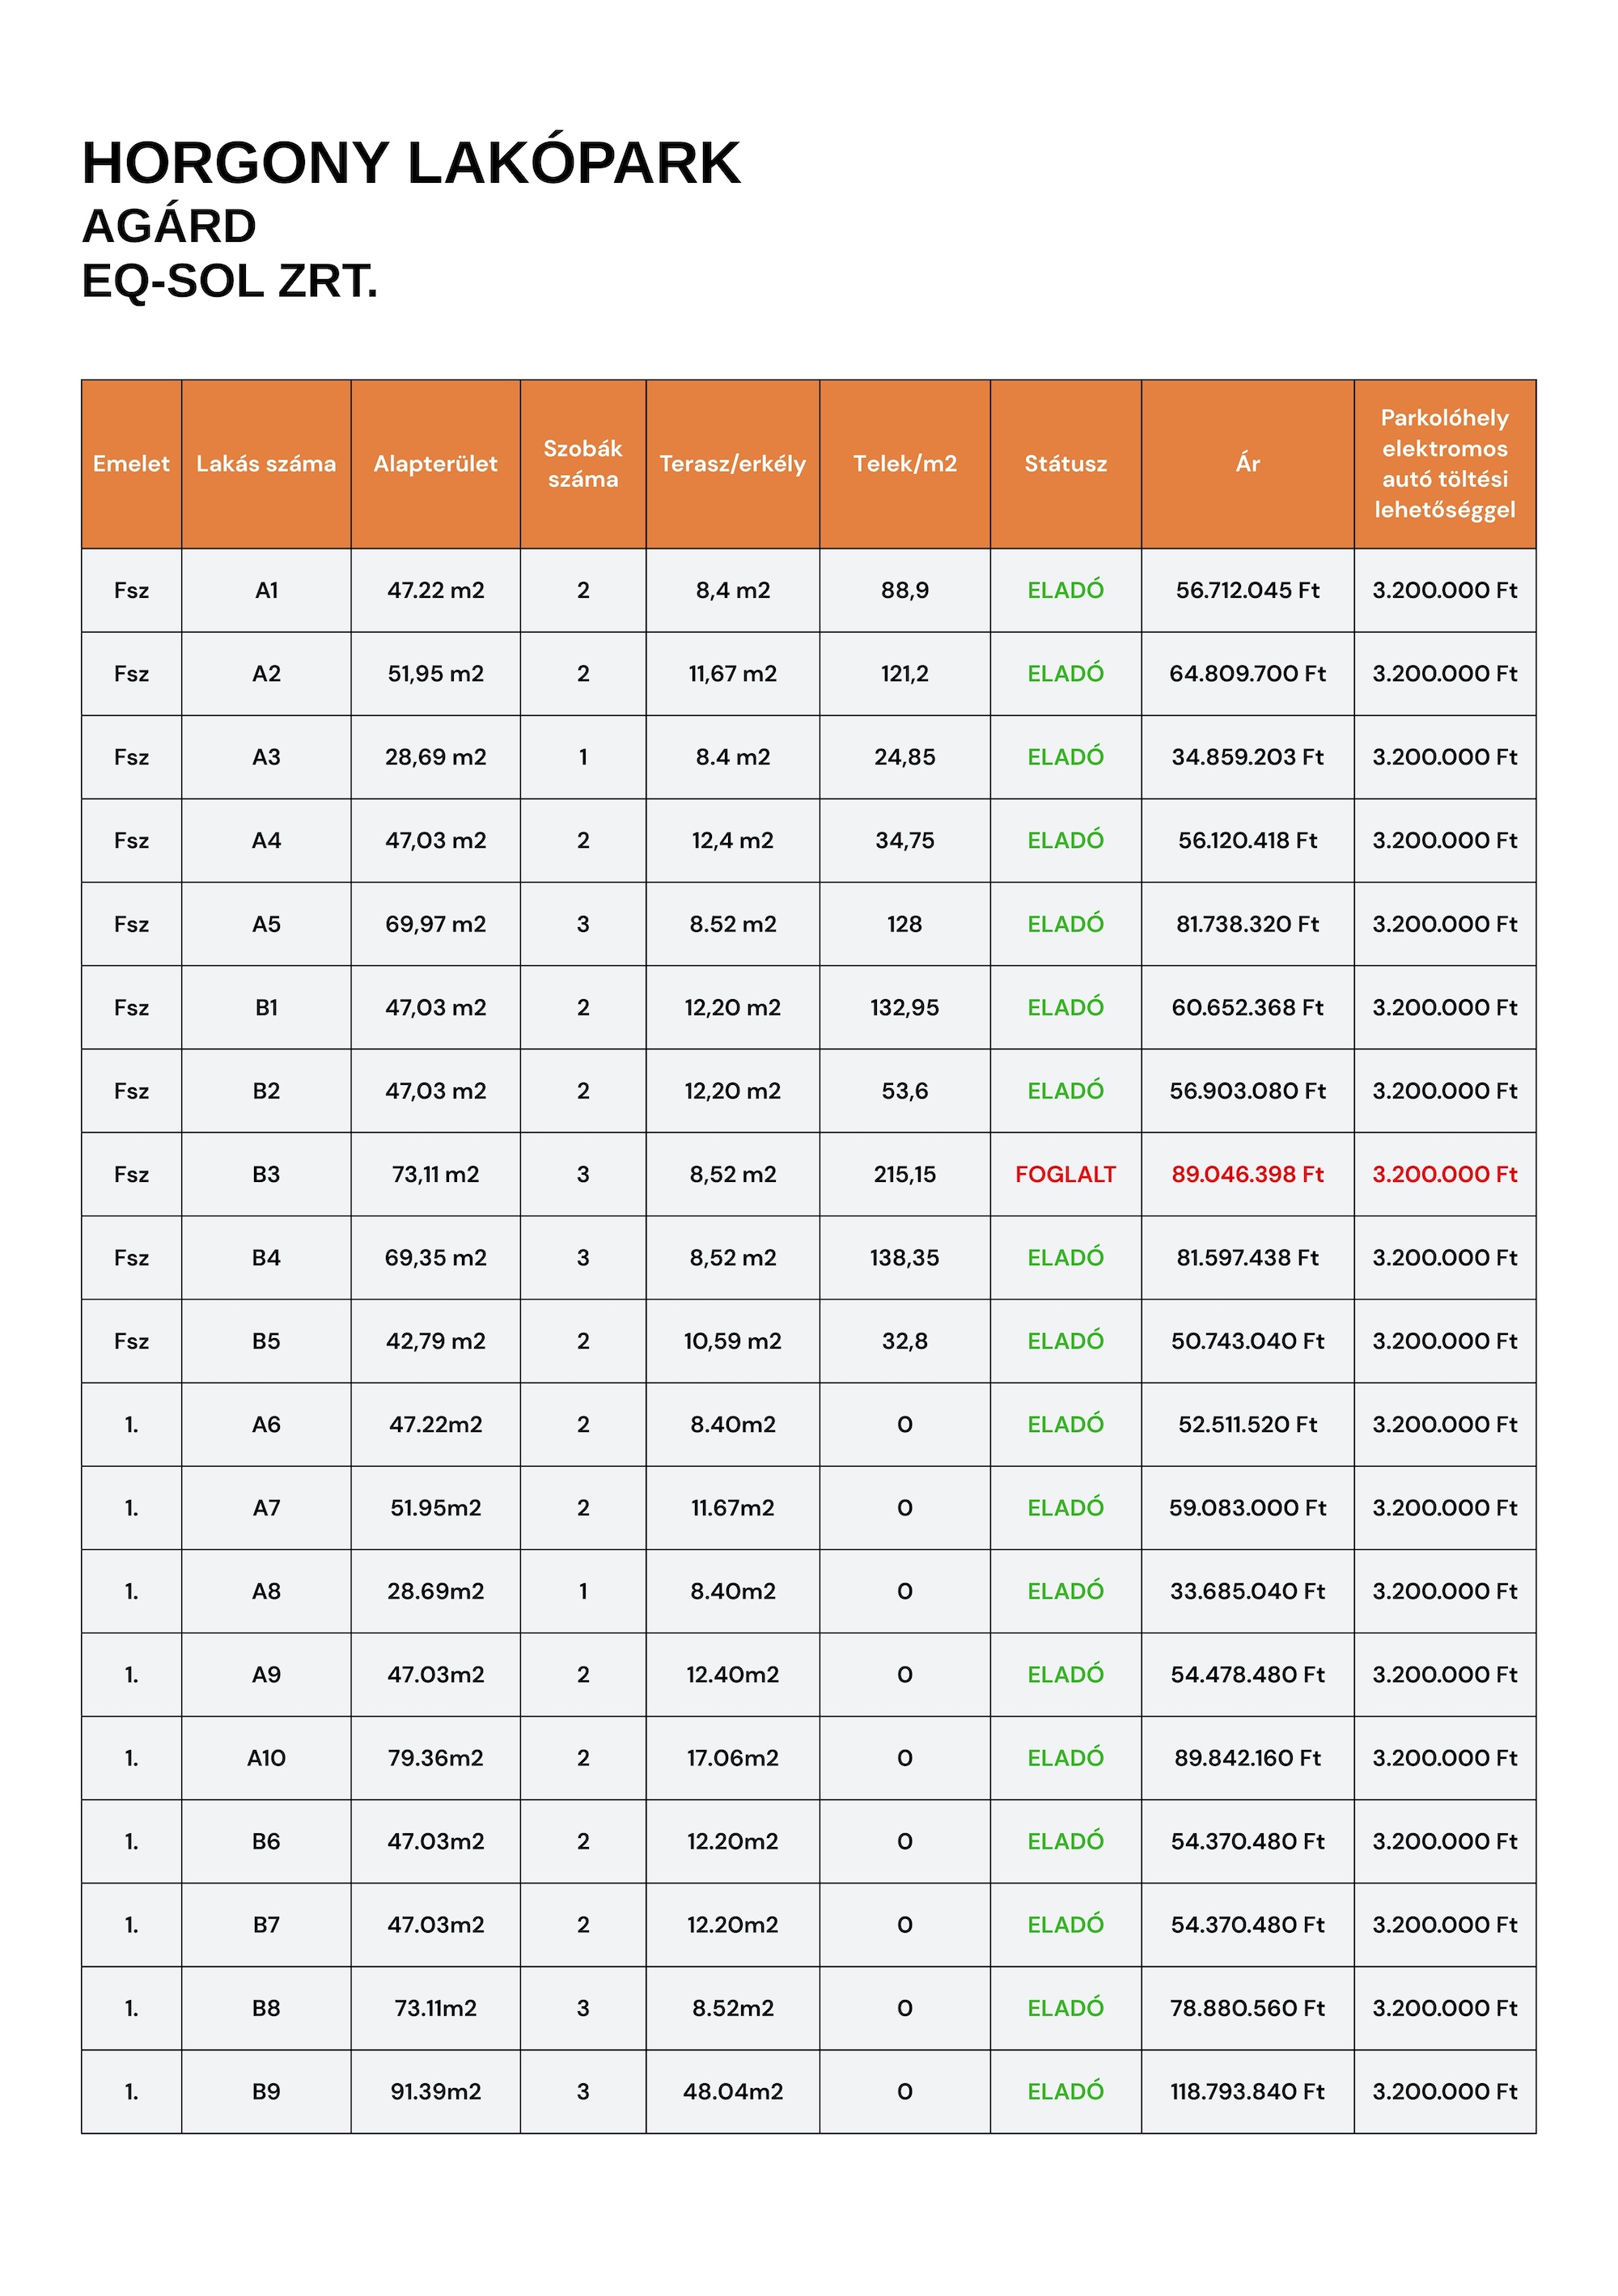This screenshot has height=2296, width=1618.
Task: Click the 118.793.840 Ft price cell
Action: coord(1247,2092)
